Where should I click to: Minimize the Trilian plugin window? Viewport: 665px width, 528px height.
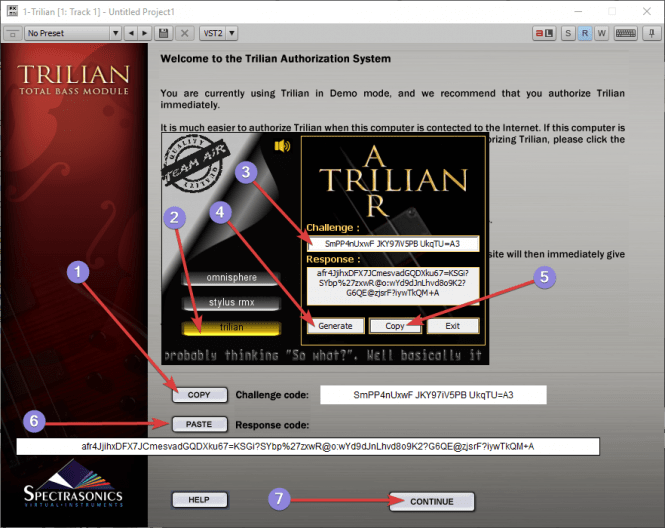[578, 11]
